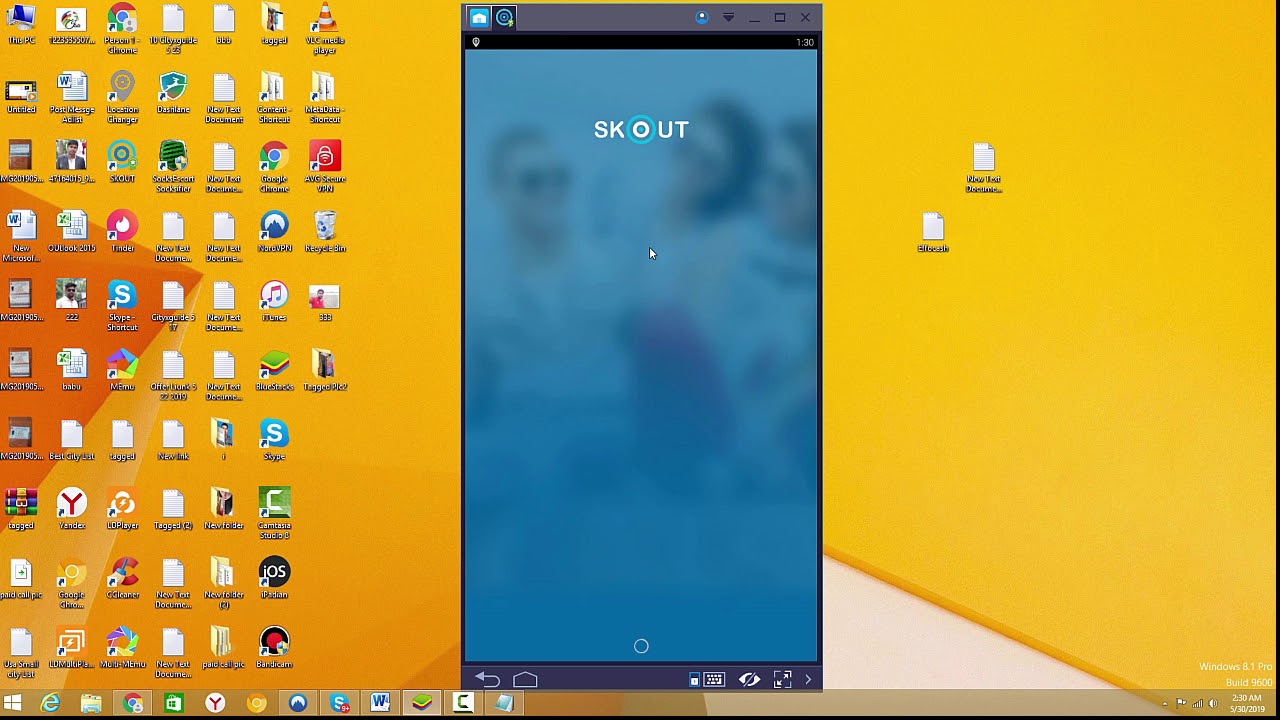Select the CCleaner desktop shortcut

pos(122,578)
